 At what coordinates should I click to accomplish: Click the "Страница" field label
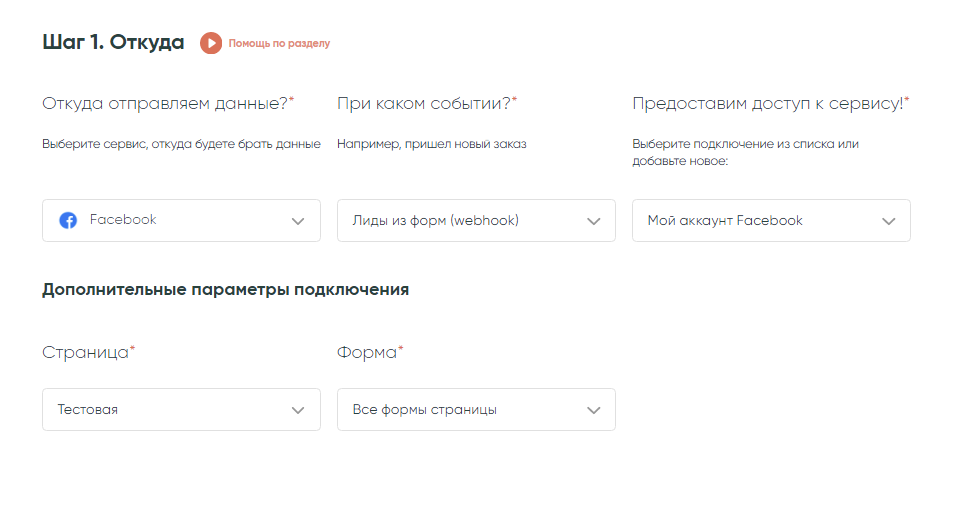click(88, 352)
